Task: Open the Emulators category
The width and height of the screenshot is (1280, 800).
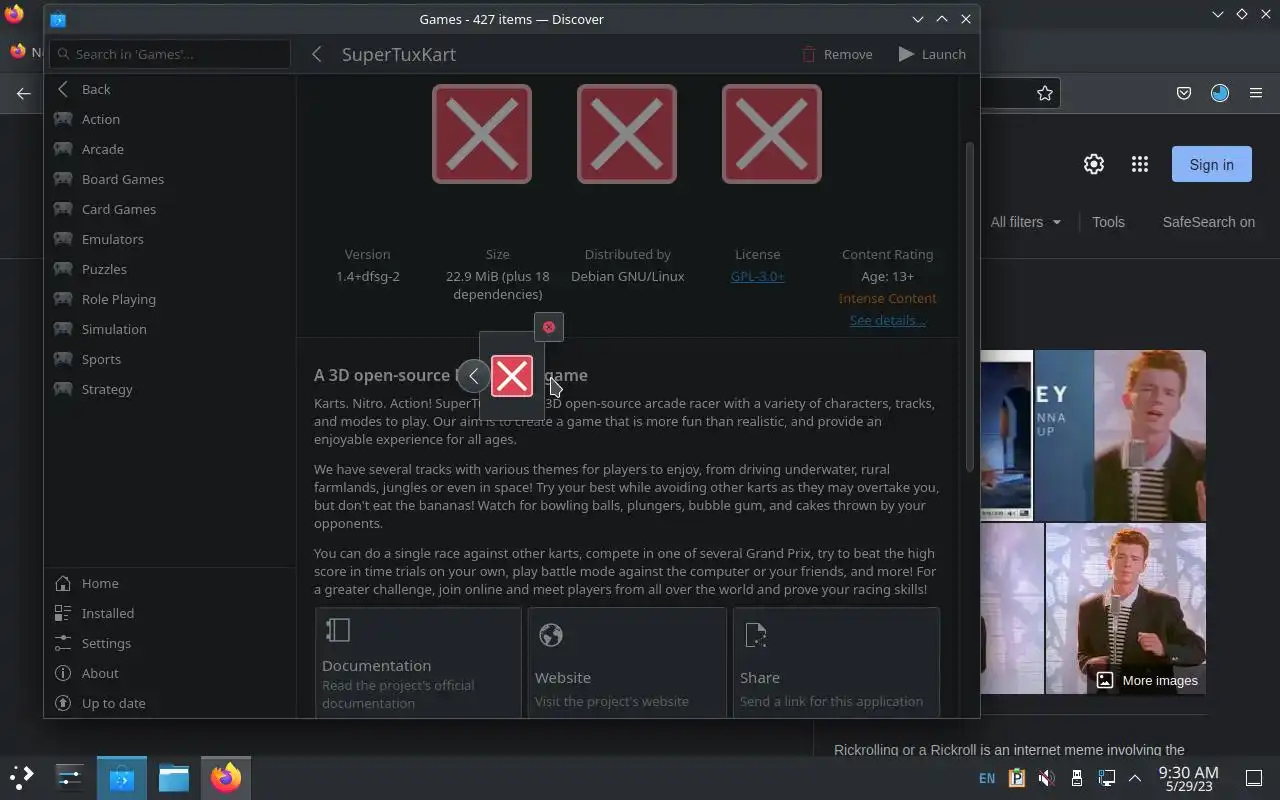Action: point(170,239)
